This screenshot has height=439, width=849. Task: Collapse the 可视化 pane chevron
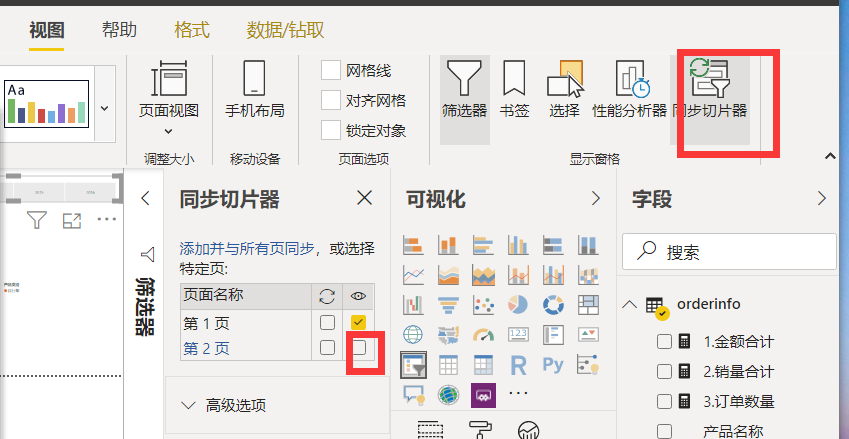point(596,199)
